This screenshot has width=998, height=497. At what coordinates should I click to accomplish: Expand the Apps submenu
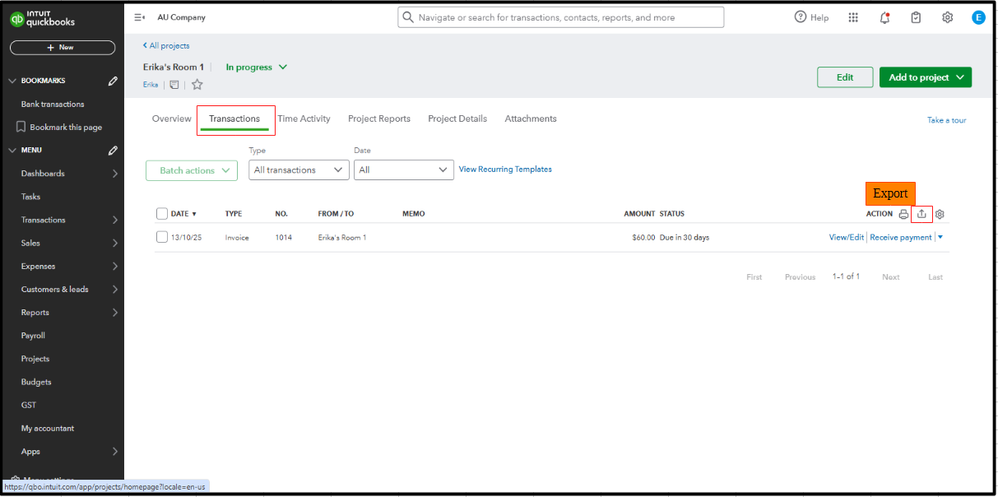(x=115, y=451)
